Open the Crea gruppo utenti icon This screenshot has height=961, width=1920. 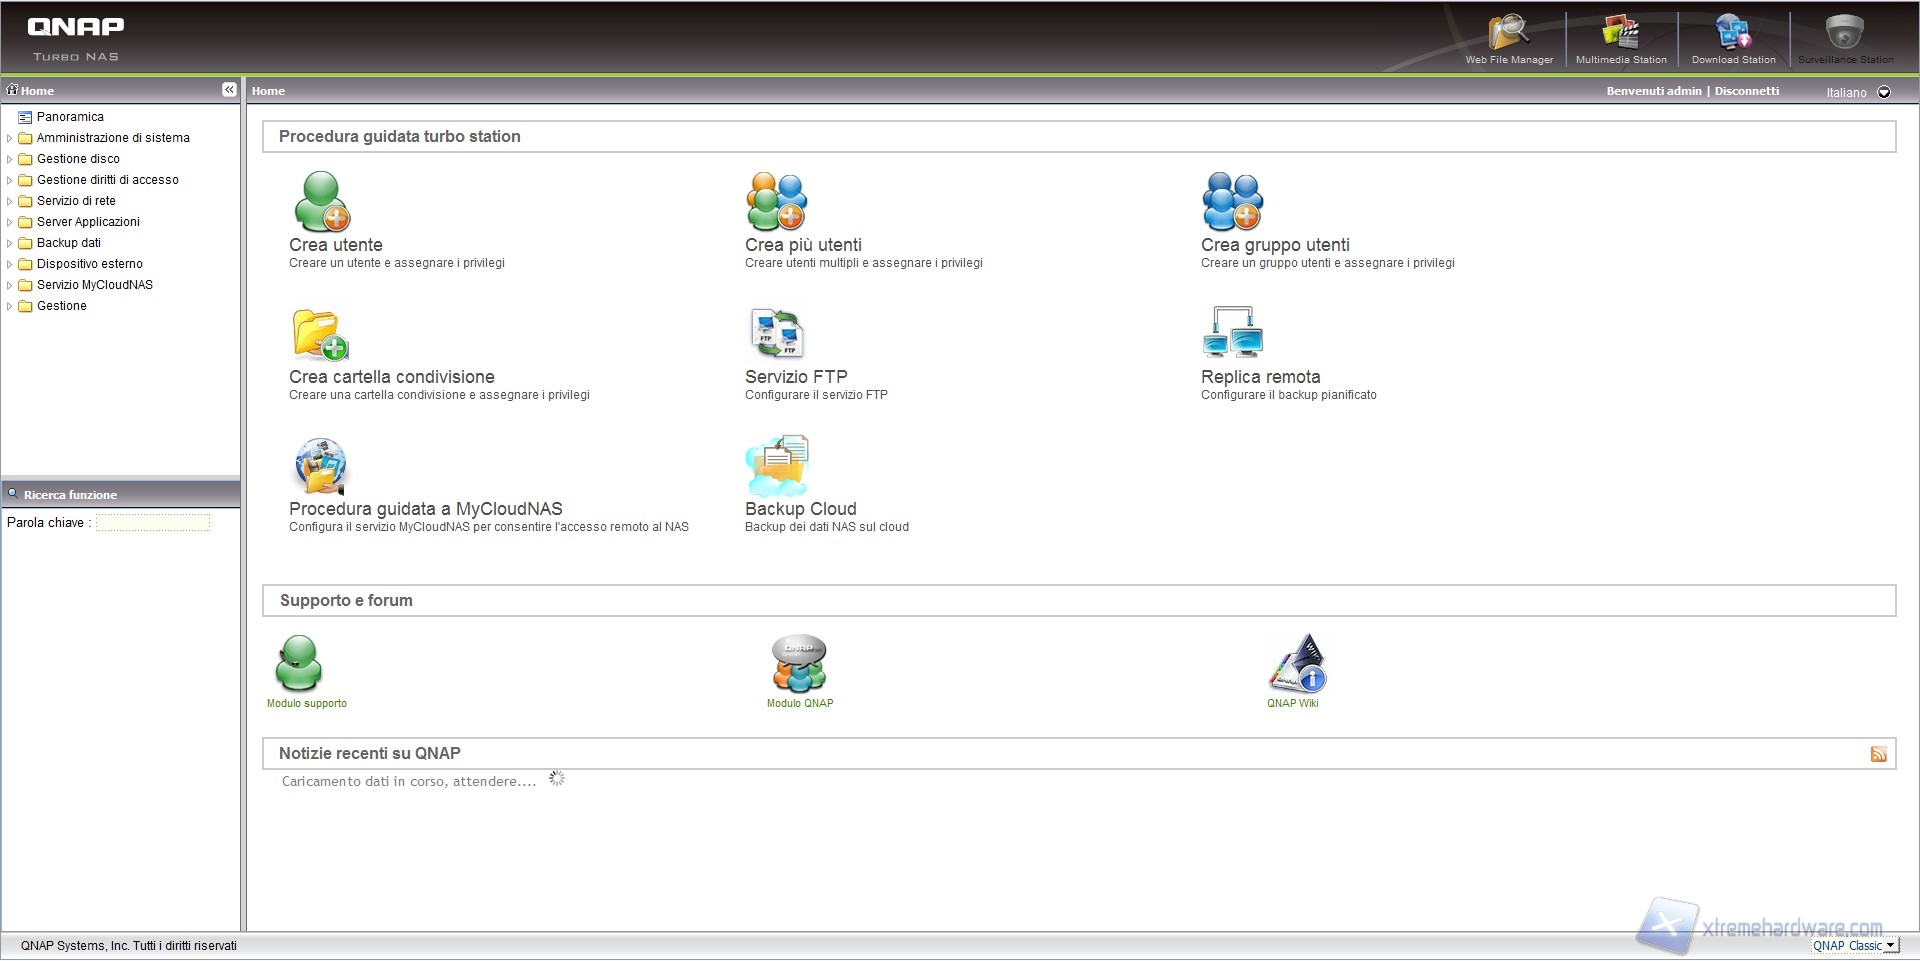point(1232,202)
